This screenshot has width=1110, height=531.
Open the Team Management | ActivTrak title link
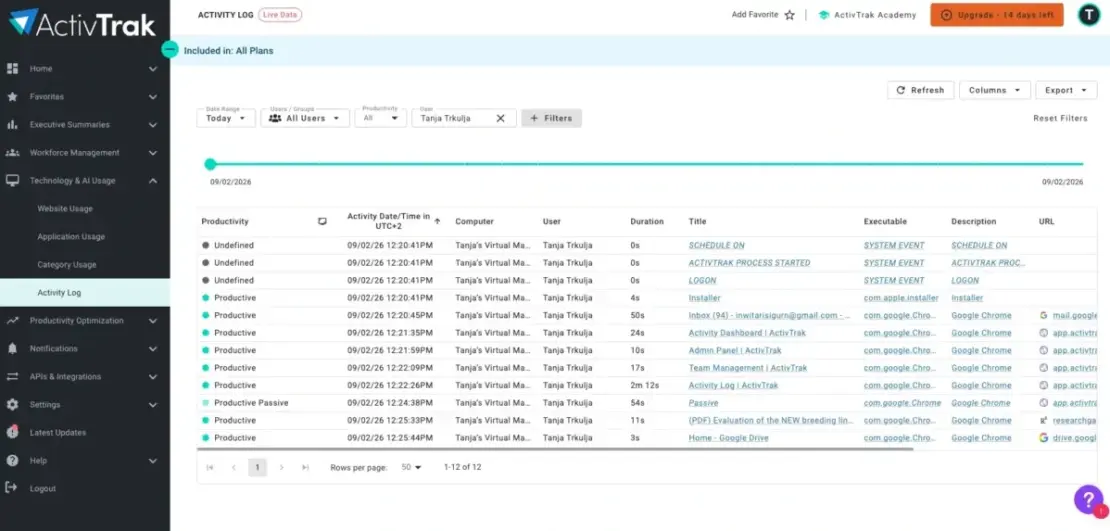coord(748,367)
